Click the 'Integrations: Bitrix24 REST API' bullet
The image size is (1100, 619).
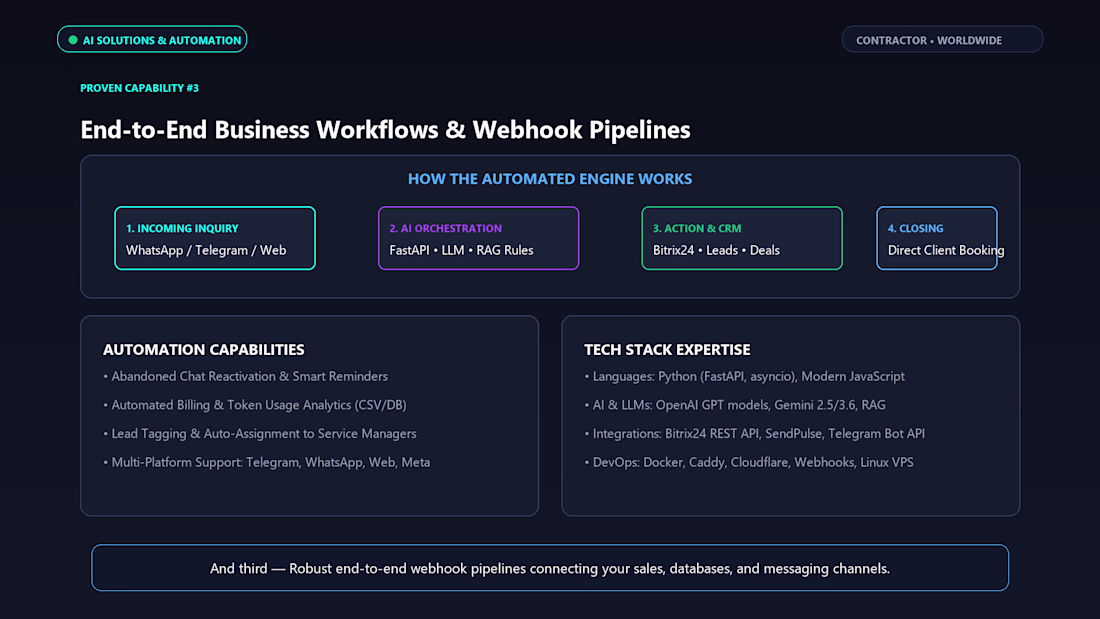754,434
